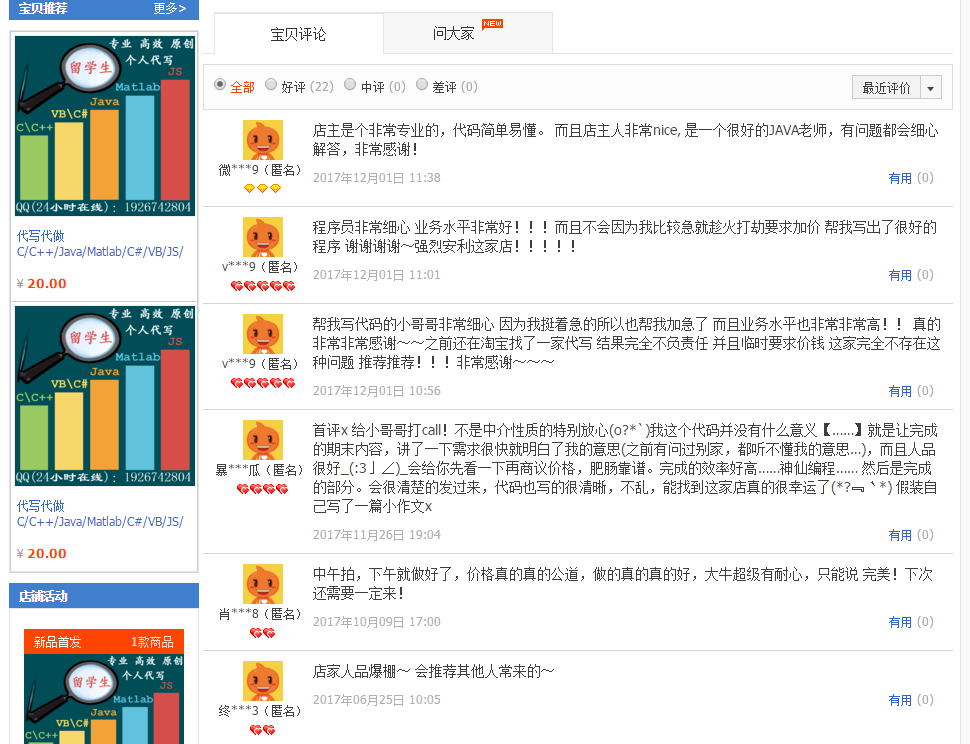Click 终***3's avatar icon

point(263,680)
